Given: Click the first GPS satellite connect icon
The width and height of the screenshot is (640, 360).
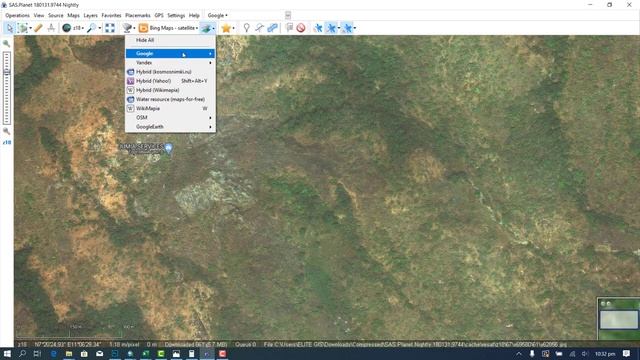Looking at the screenshot, I should (x=318, y=28).
